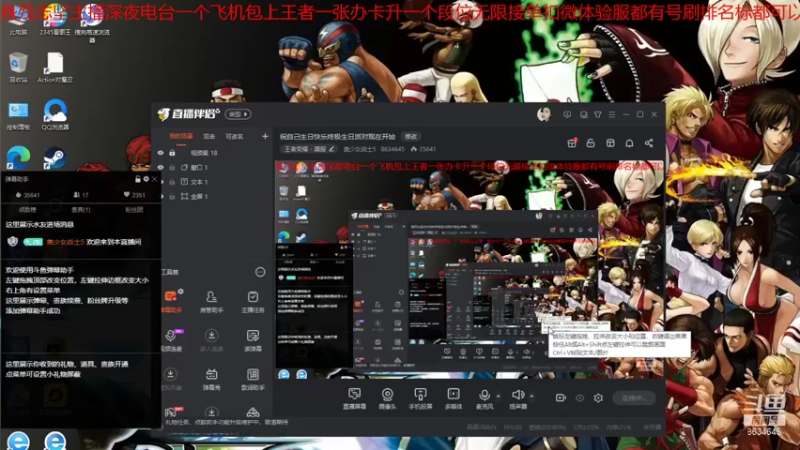Click the record video icon beside settings
This screenshot has height=450, width=800.
click(561, 397)
